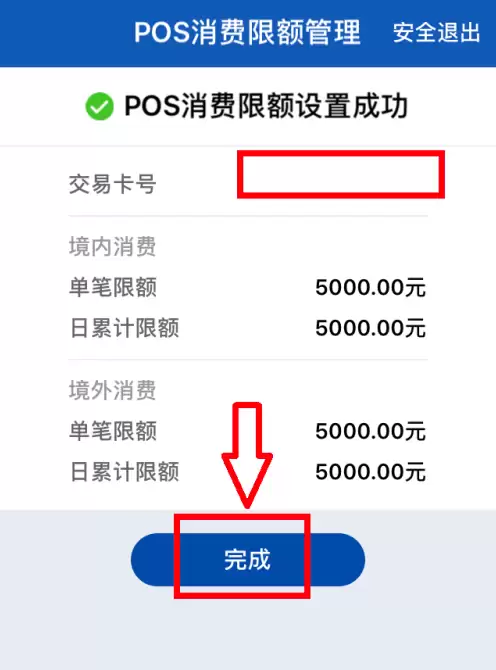This screenshot has height=670, width=496.
Task: Select the POS消费限额管理 header title
Action: 247,32
